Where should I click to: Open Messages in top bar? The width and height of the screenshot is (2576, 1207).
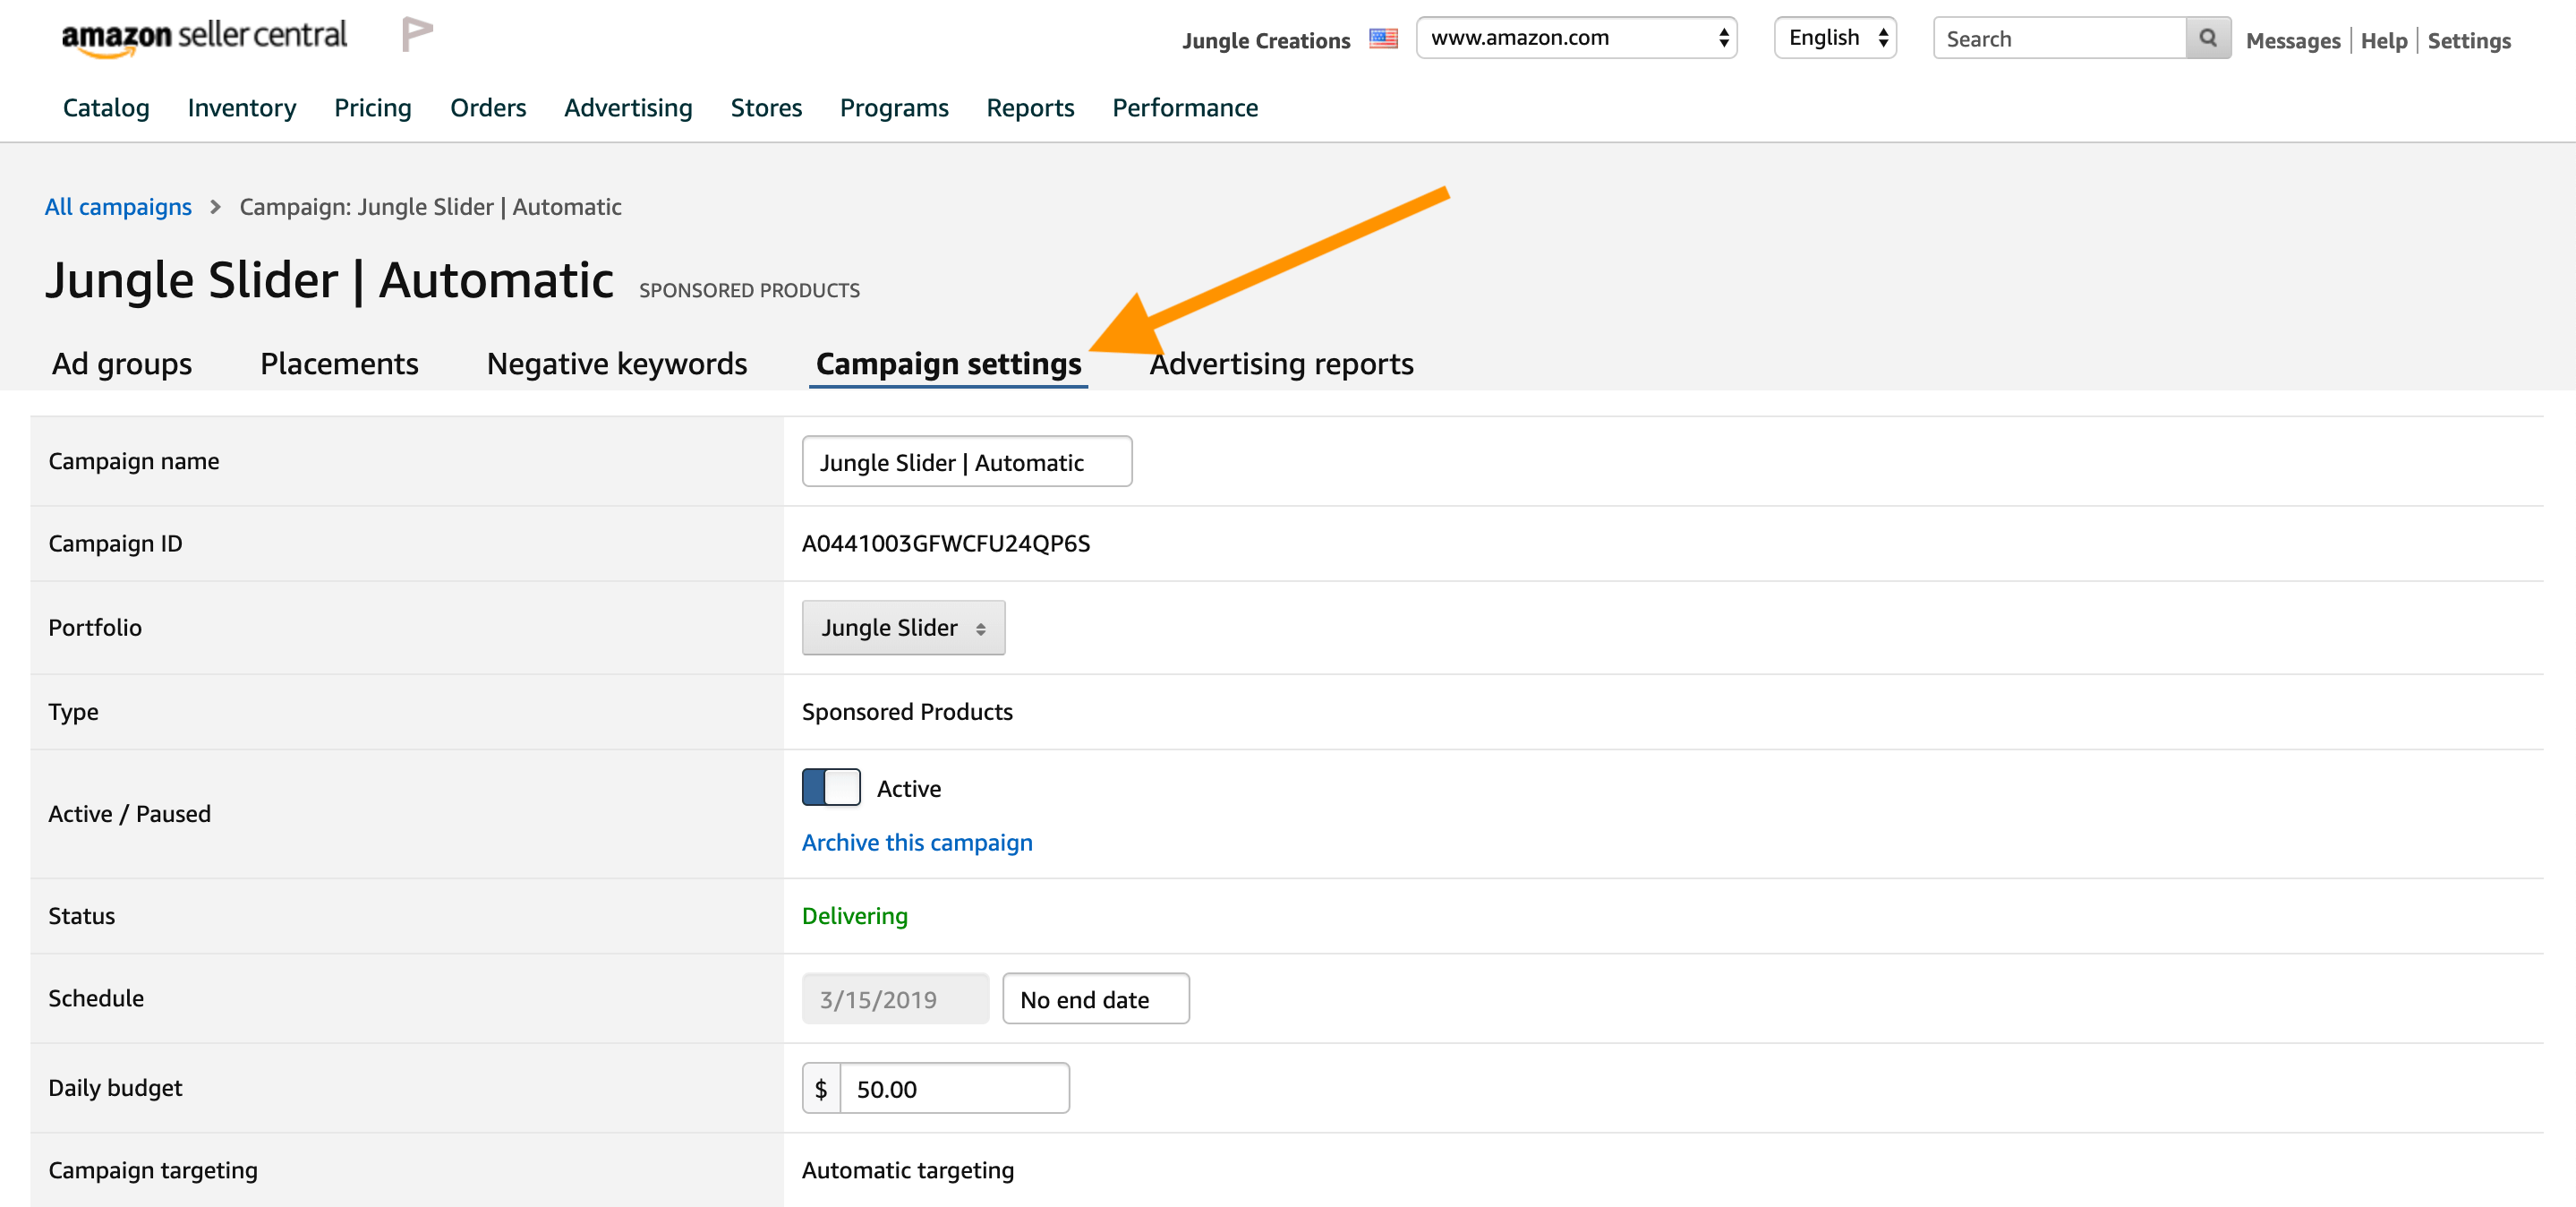click(2292, 41)
